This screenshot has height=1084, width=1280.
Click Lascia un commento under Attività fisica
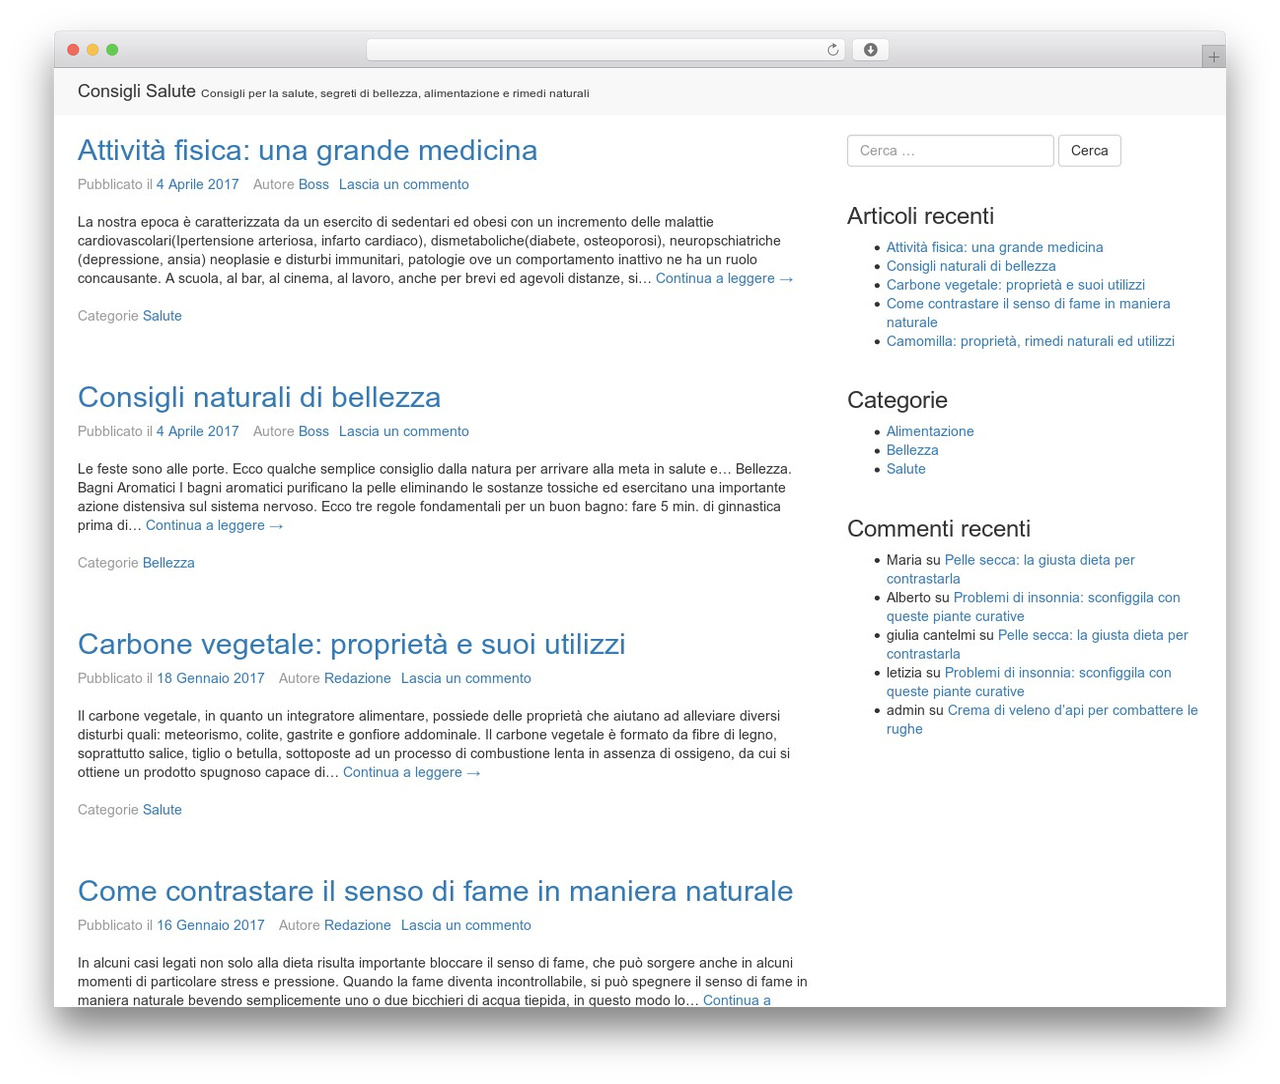coord(403,184)
